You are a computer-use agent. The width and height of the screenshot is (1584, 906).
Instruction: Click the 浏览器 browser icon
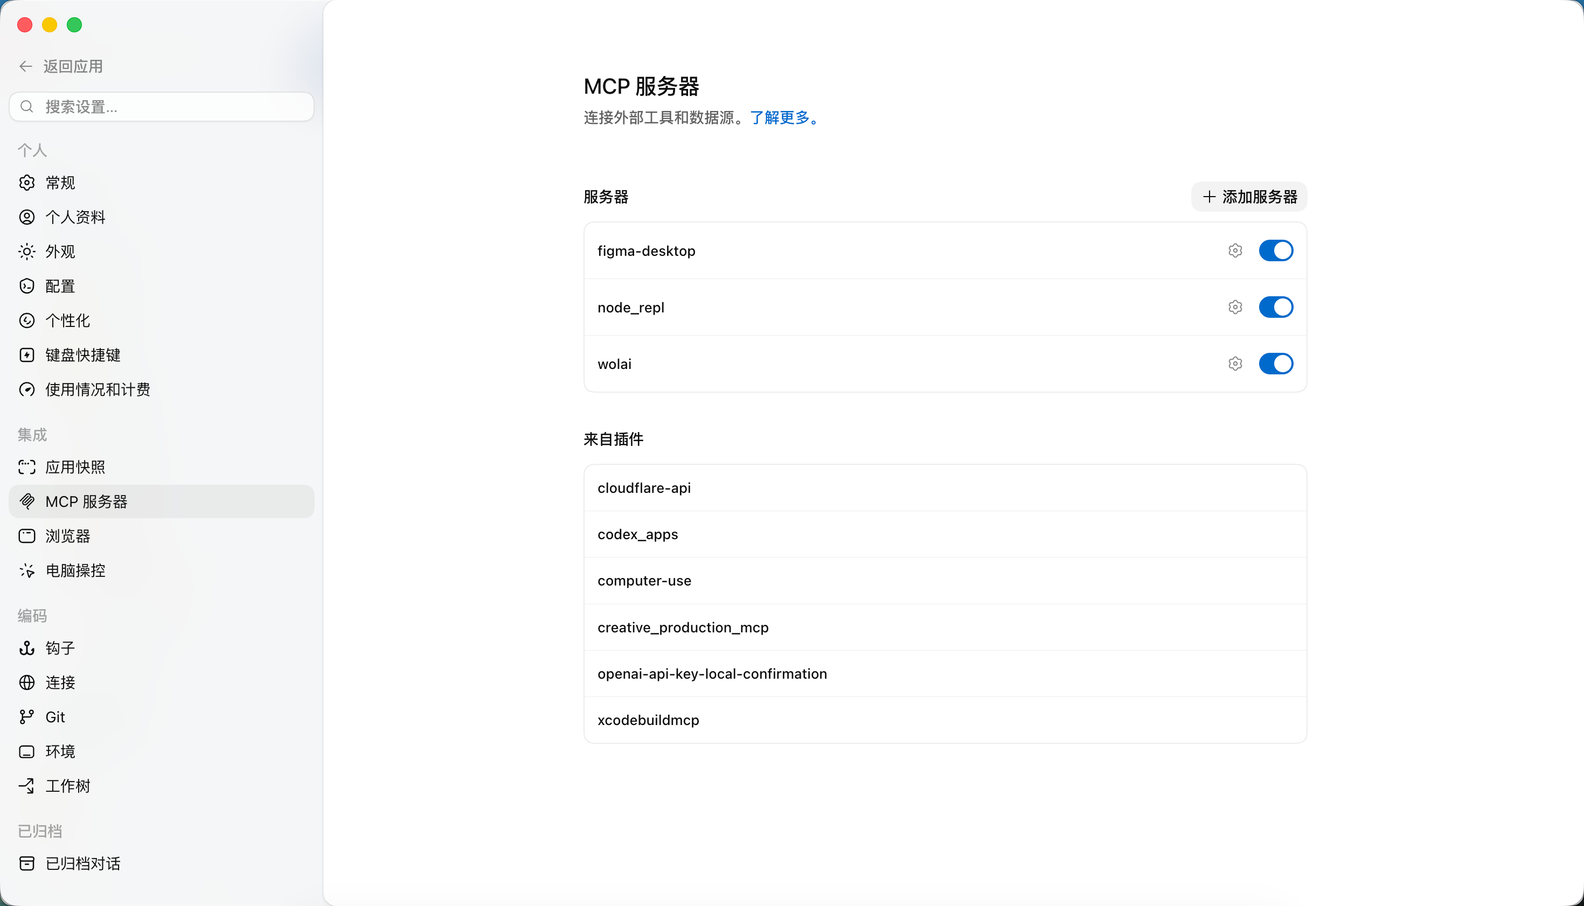[x=27, y=536]
